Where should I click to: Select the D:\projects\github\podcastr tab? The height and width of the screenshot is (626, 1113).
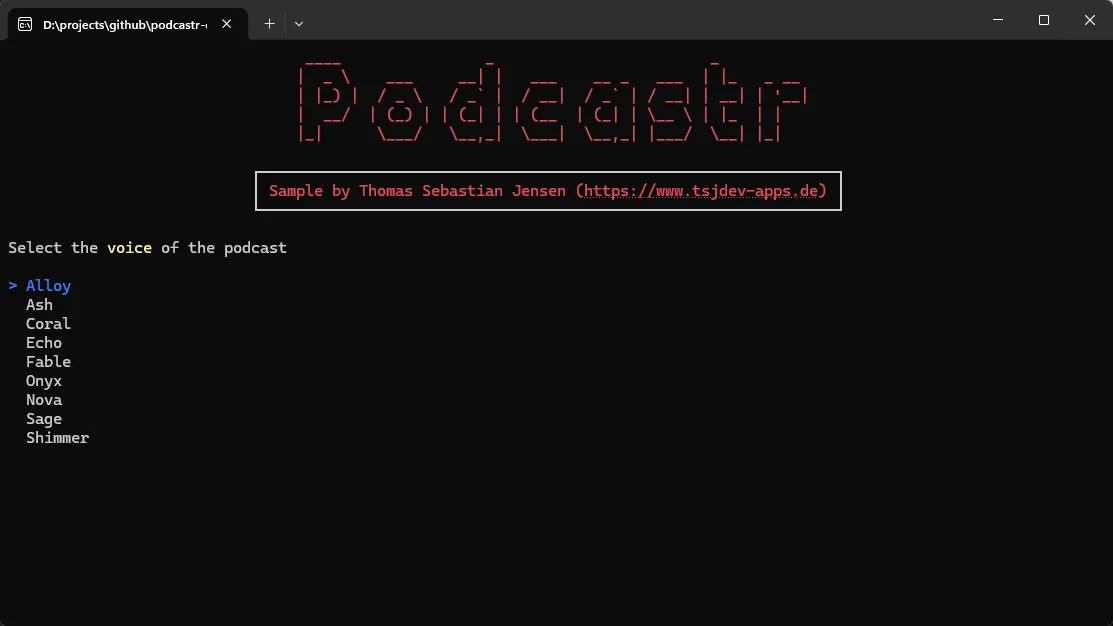pos(124,24)
